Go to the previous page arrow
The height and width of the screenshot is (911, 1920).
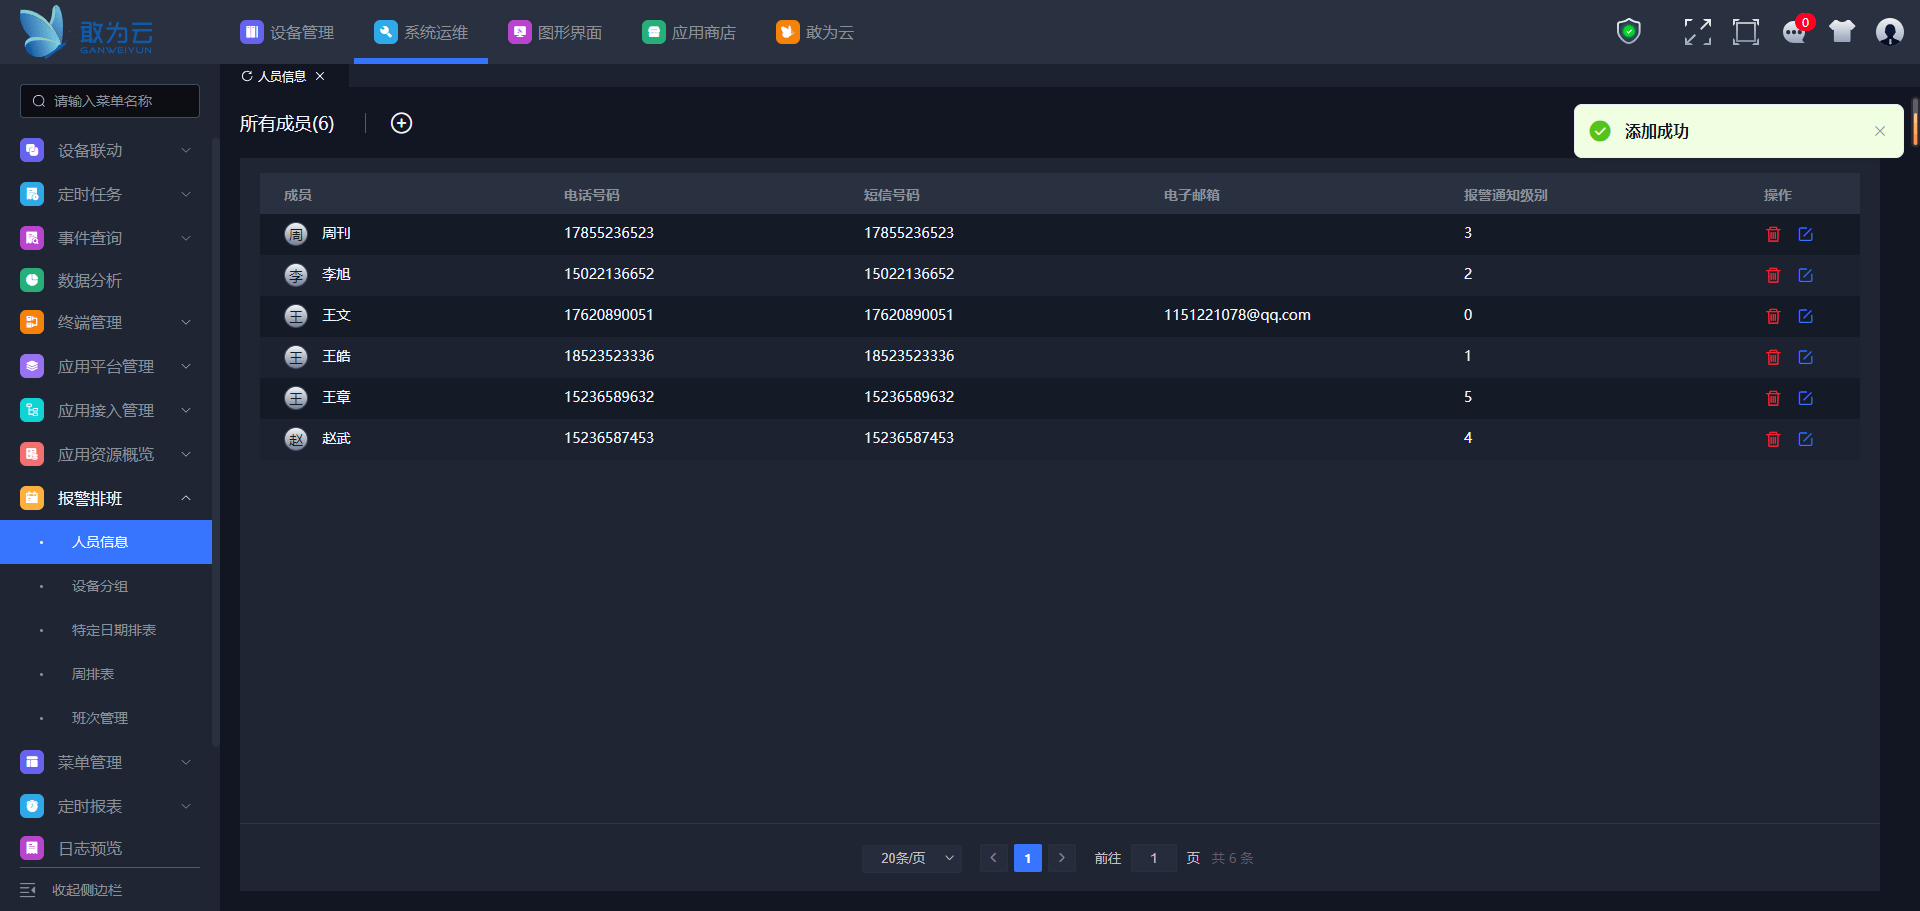pos(994,858)
